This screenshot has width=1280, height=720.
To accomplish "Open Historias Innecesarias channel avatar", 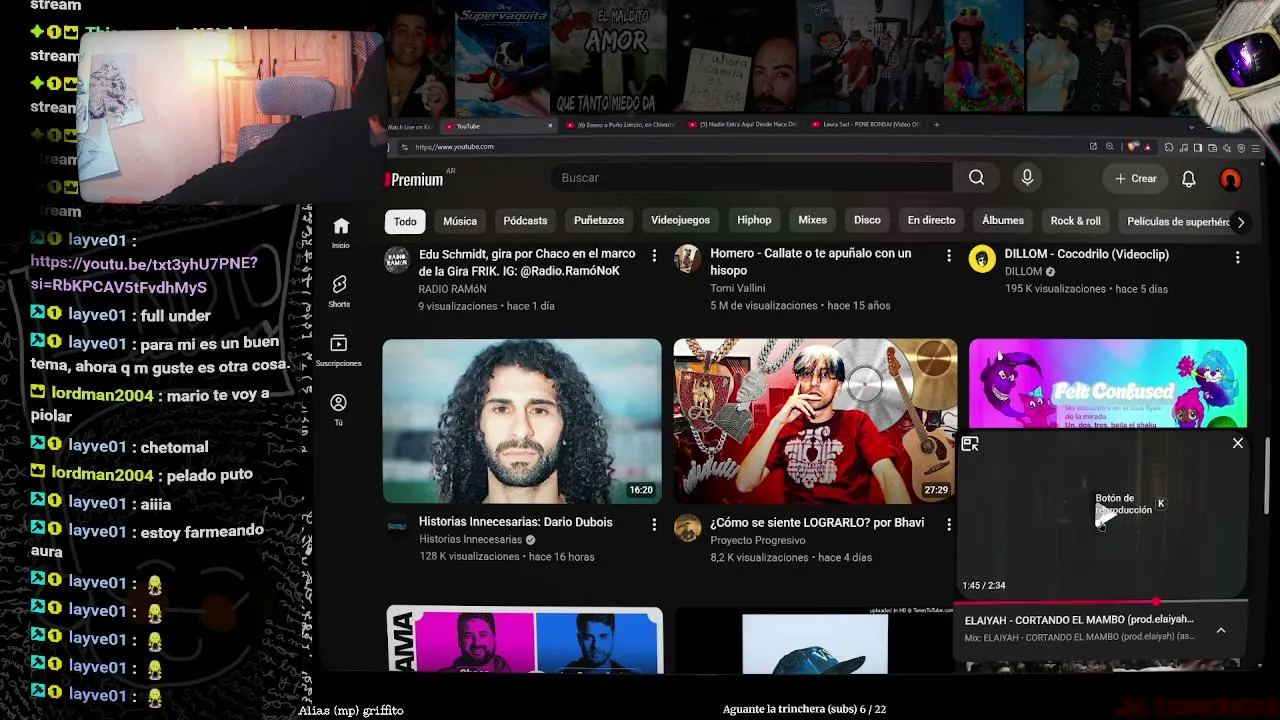I will pos(397,527).
